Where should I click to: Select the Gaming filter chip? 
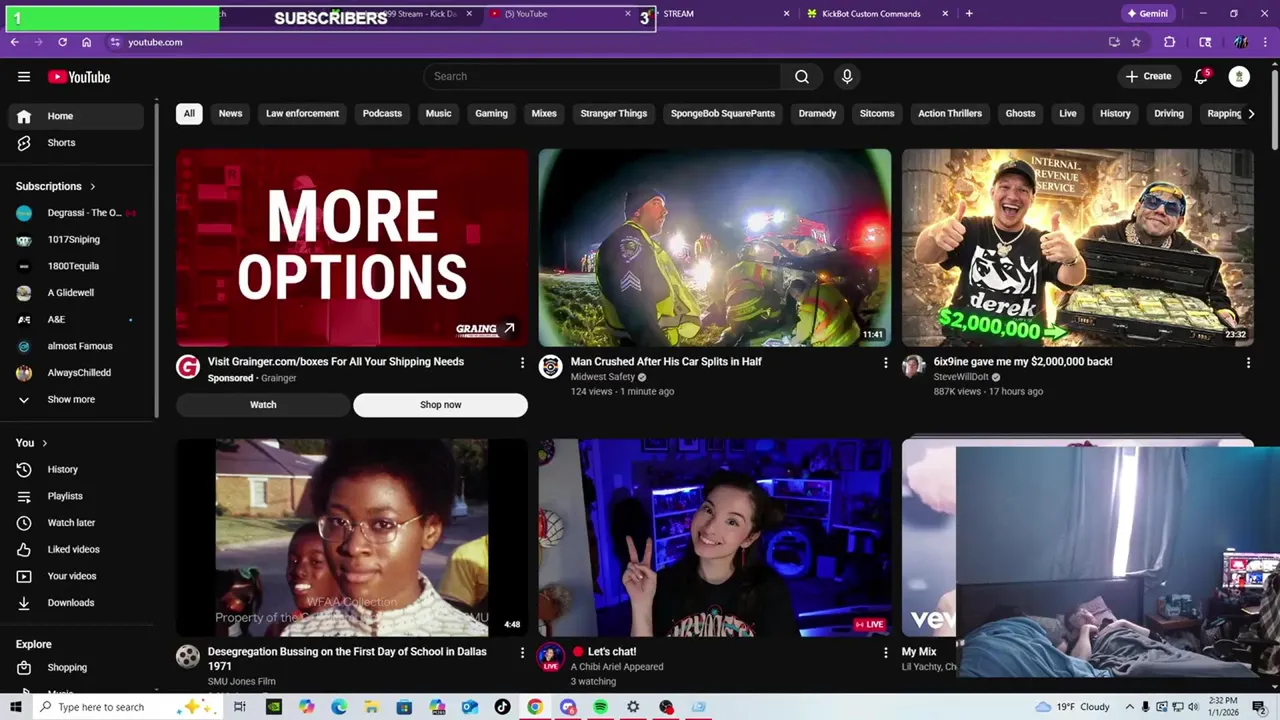(x=491, y=114)
